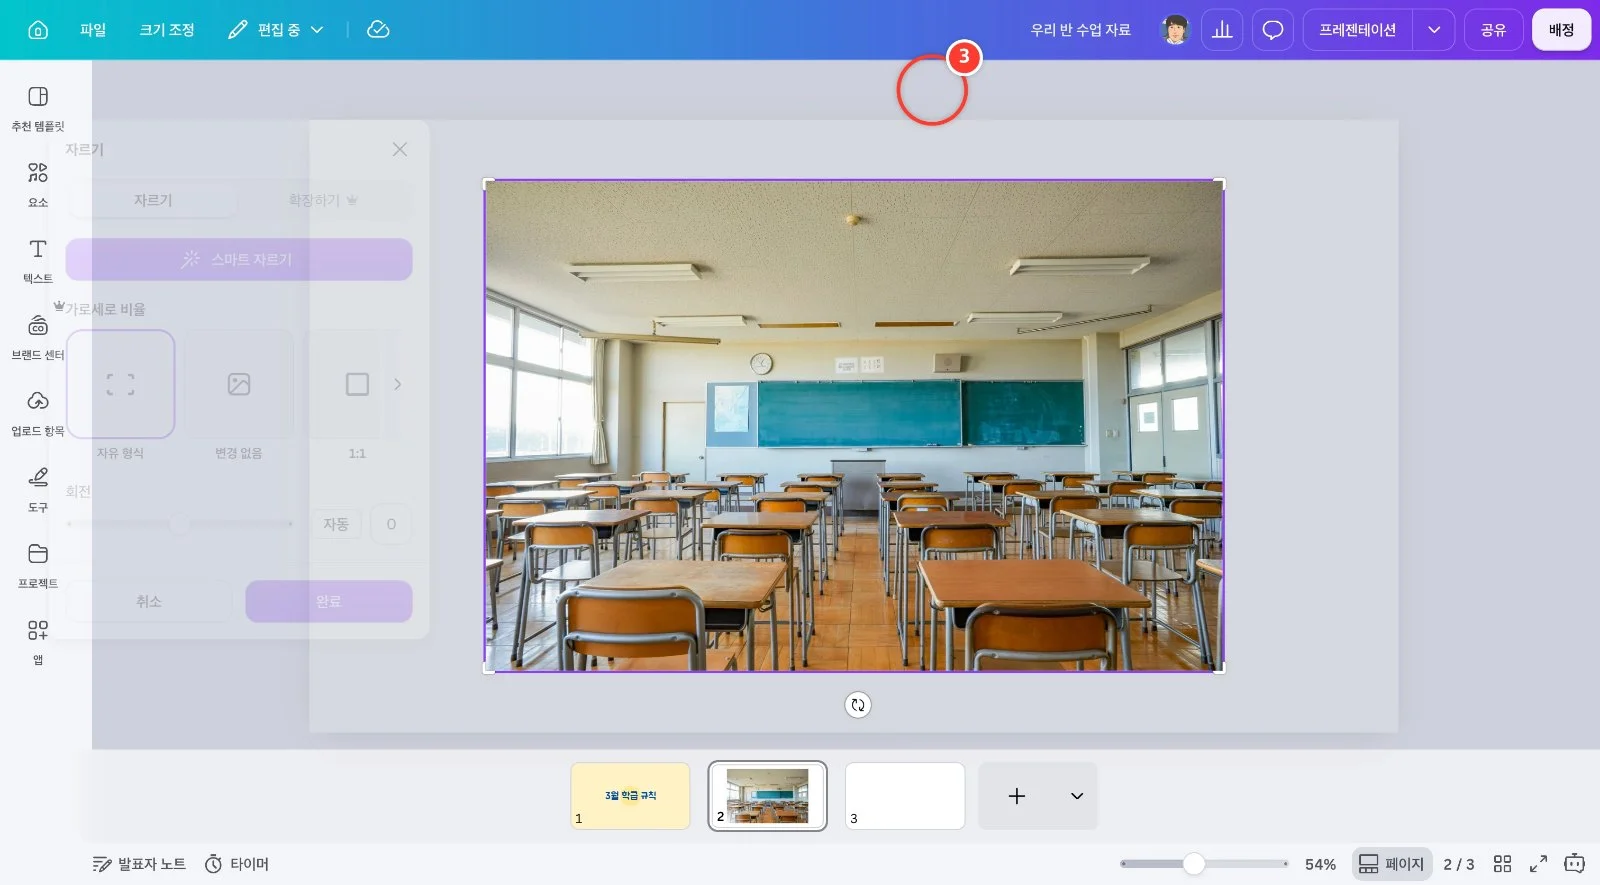Select page 1 thumbnail 3월 학급 규칙
Screen dimensions: 1600x885
coord(630,796)
